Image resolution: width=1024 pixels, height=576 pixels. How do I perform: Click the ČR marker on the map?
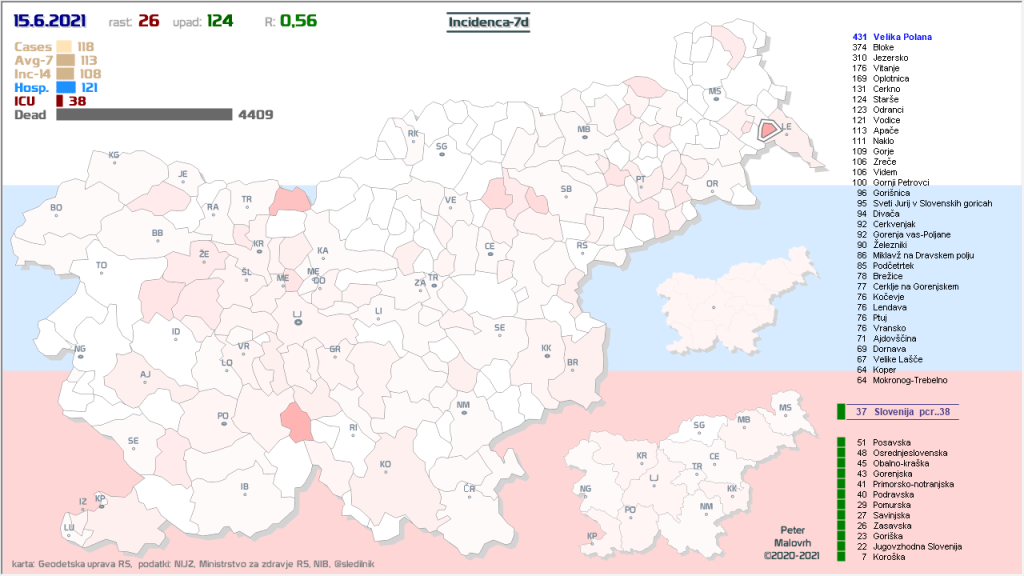[x=469, y=490]
